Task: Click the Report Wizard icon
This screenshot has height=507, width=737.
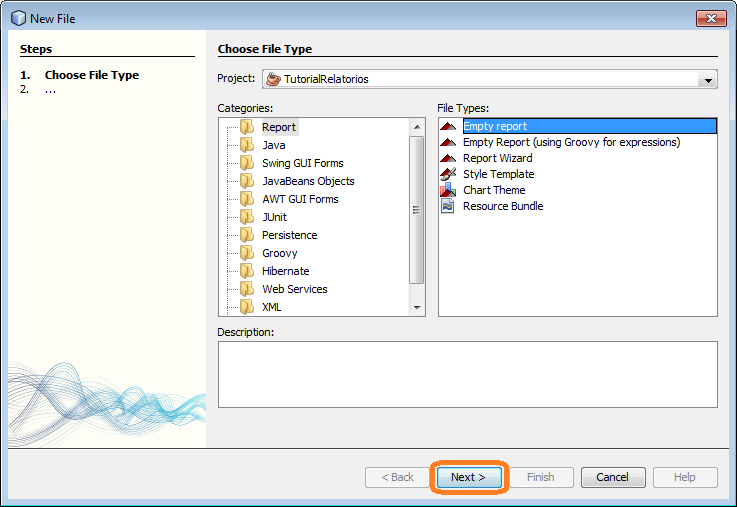Action: (448, 158)
